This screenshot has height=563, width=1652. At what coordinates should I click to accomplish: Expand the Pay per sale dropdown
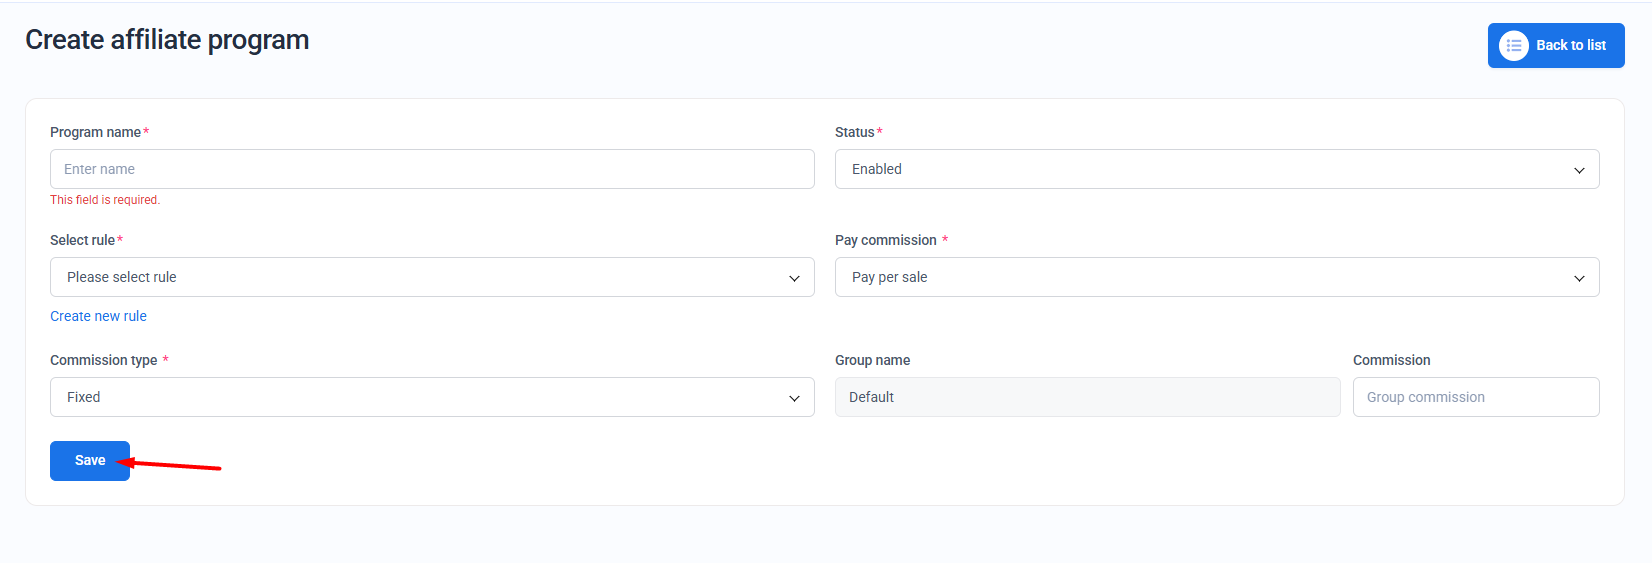tap(1200, 277)
